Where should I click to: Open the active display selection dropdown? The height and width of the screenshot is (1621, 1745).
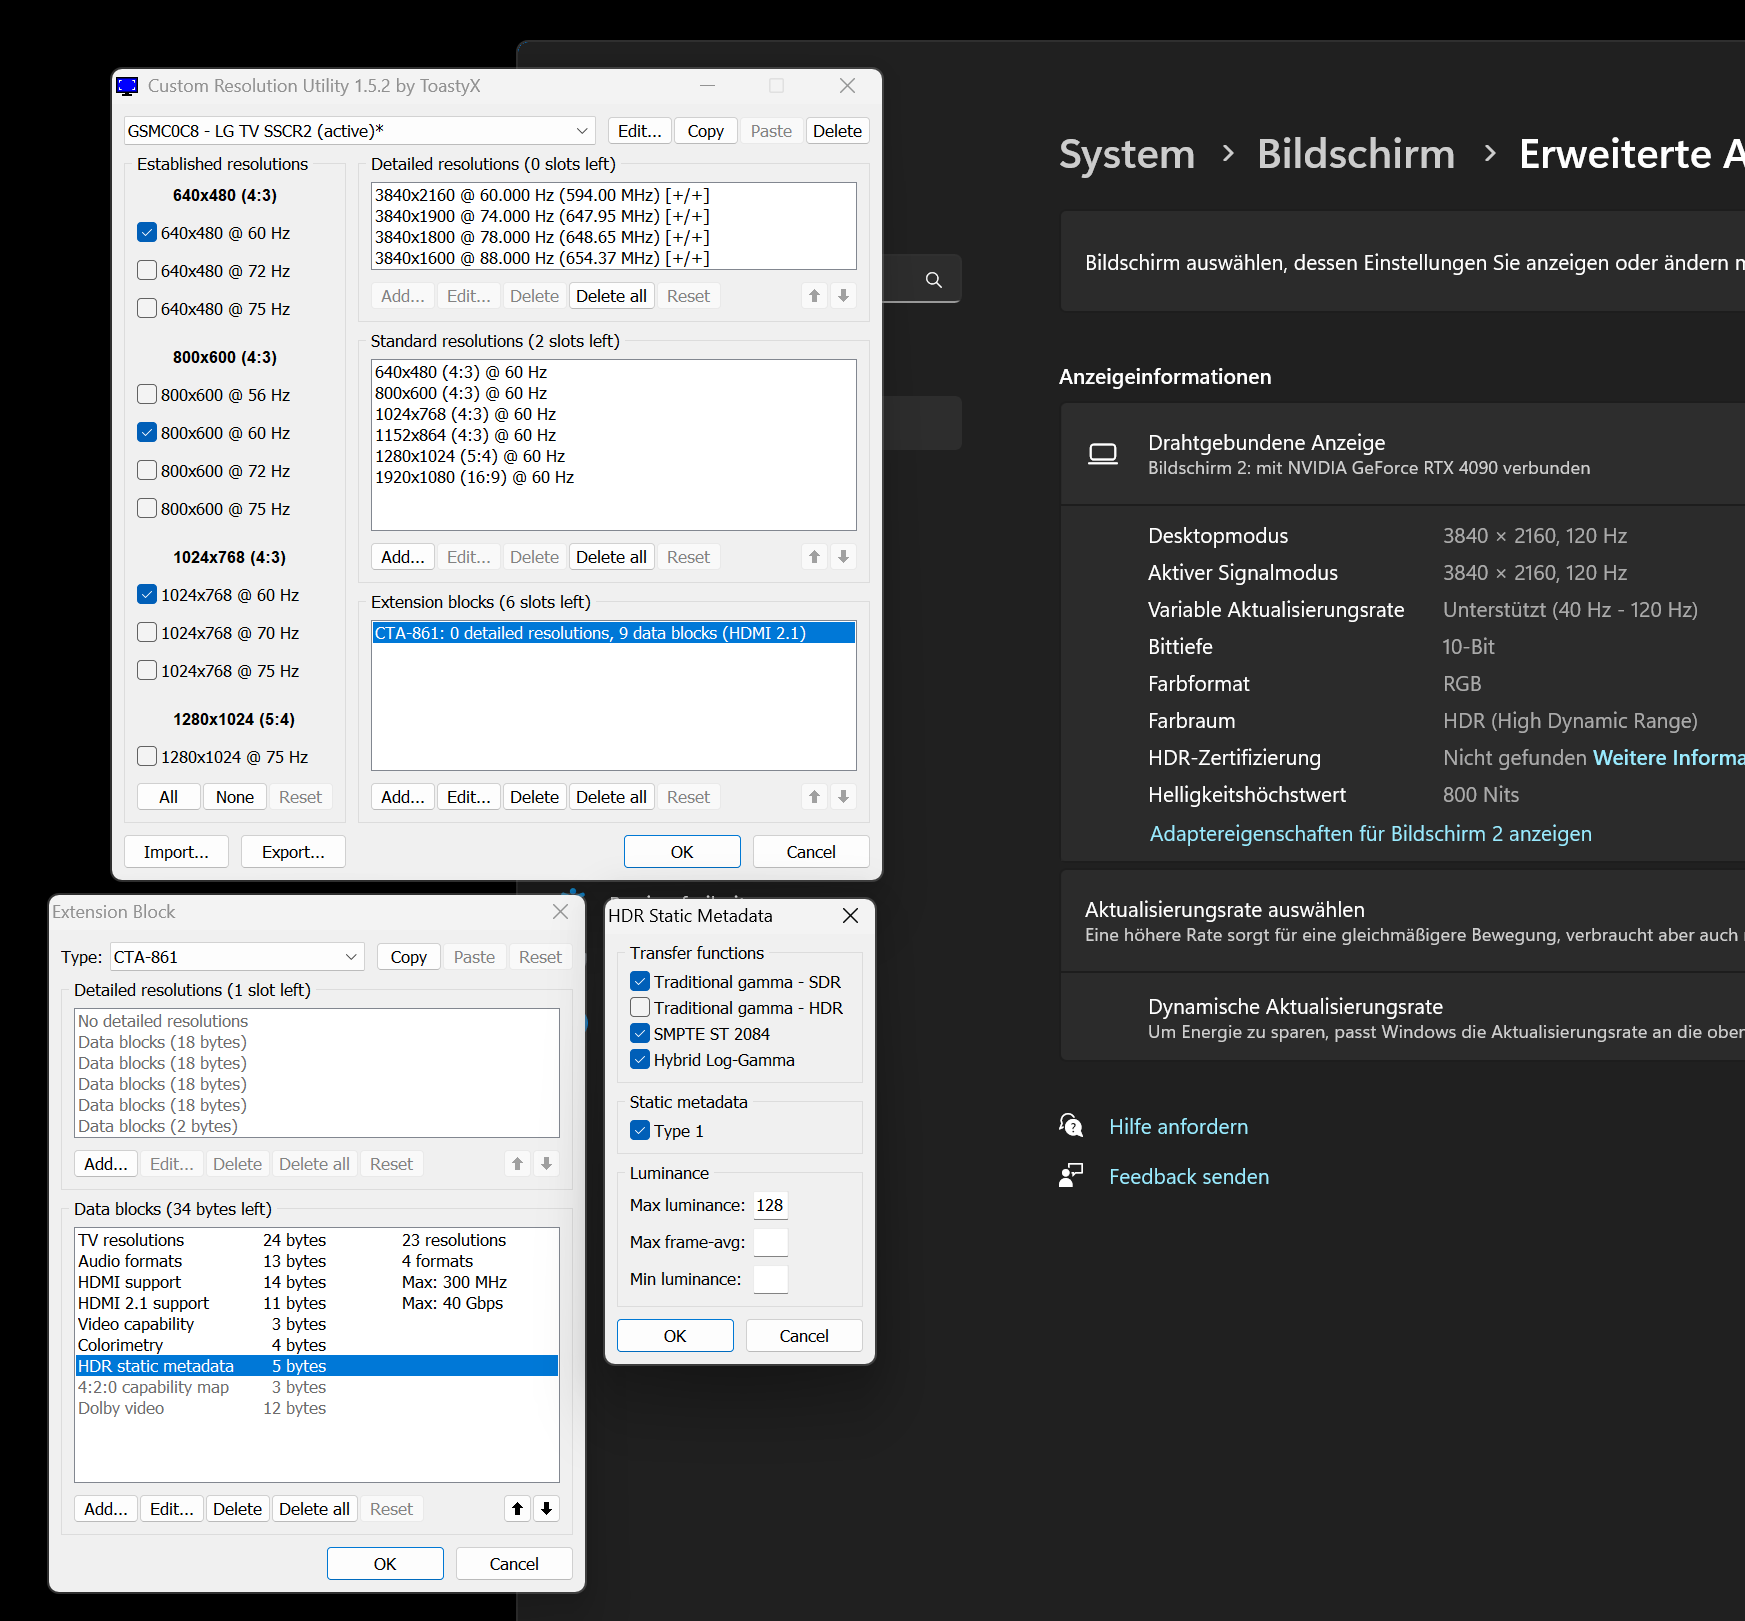click(582, 130)
